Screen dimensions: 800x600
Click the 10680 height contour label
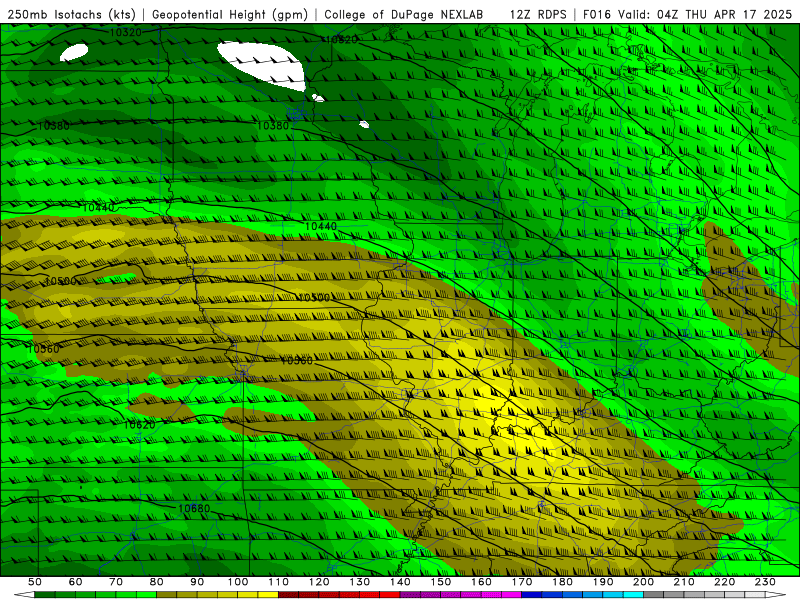tap(194, 509)
